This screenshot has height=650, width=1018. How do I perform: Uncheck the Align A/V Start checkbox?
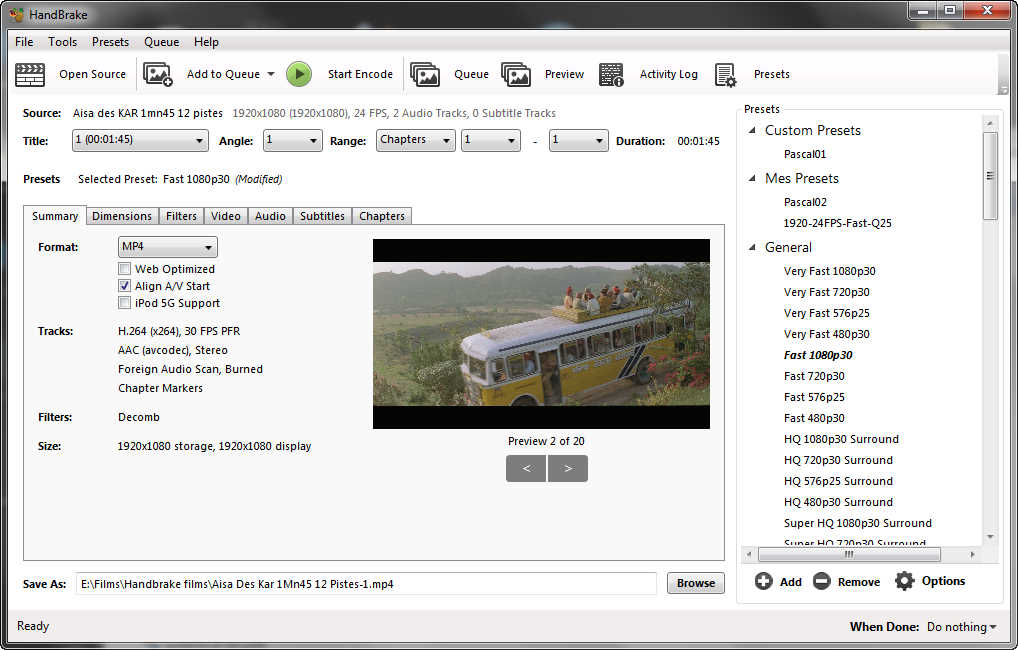coord(125,286)
